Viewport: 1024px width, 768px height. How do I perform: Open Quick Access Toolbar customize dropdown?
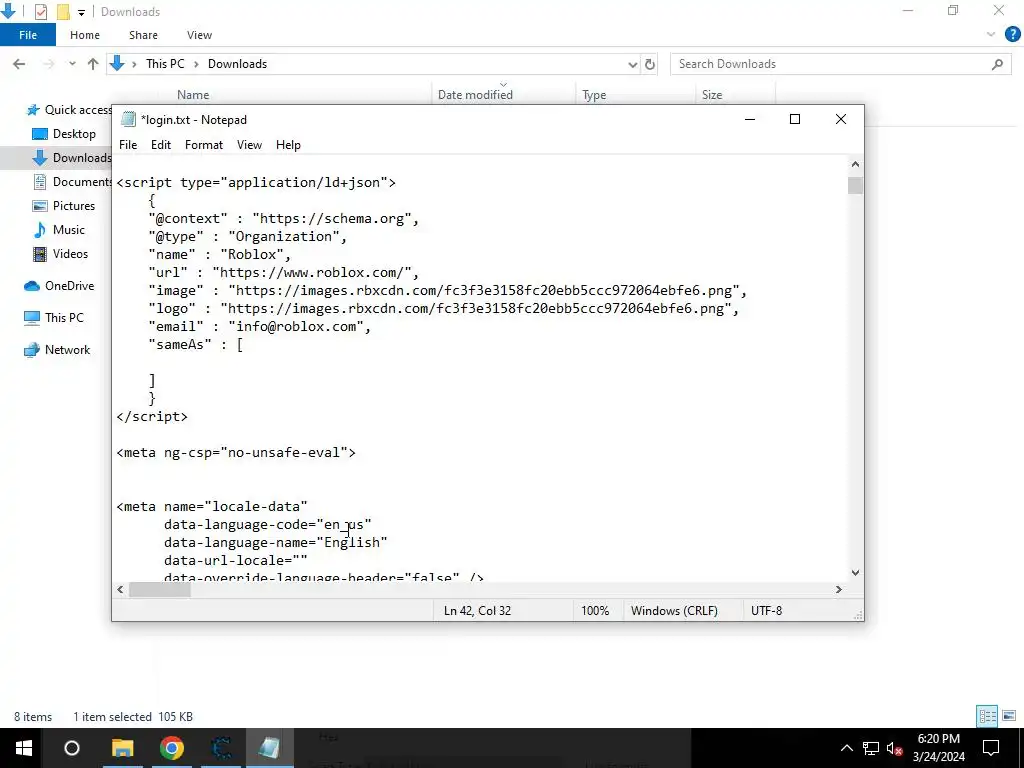click(x=81, y=12)
